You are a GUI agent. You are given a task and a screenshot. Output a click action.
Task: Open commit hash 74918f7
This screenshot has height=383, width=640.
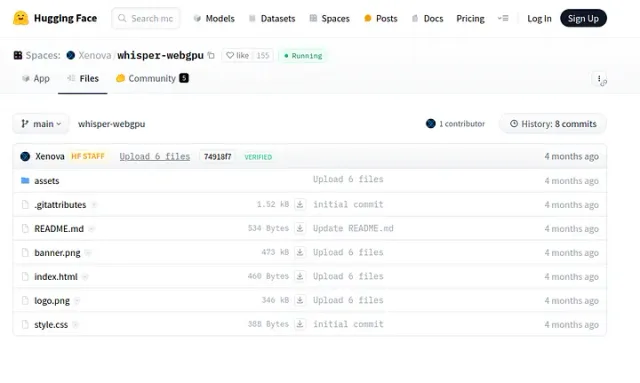(218, 156)
